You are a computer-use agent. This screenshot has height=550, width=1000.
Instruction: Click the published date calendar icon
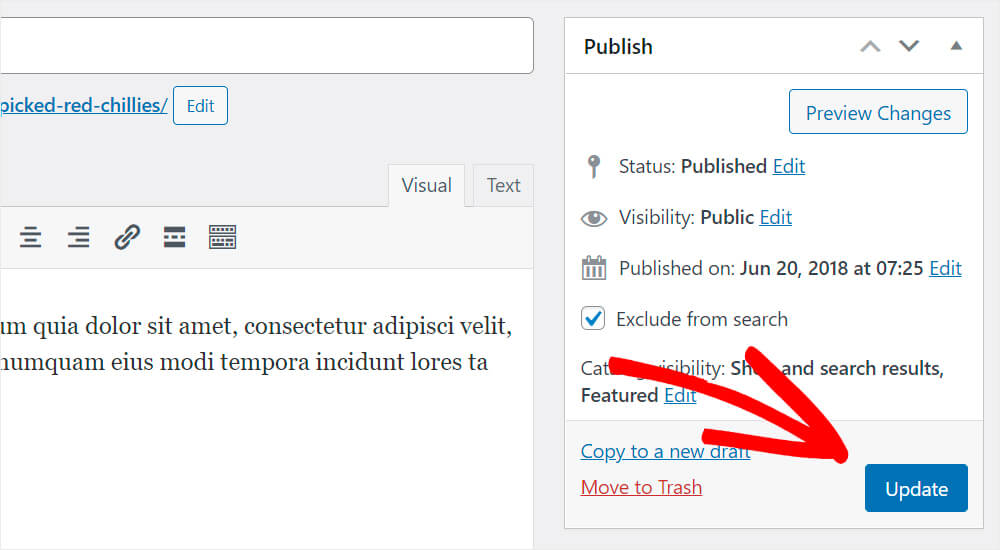click(x=594, y=268)
